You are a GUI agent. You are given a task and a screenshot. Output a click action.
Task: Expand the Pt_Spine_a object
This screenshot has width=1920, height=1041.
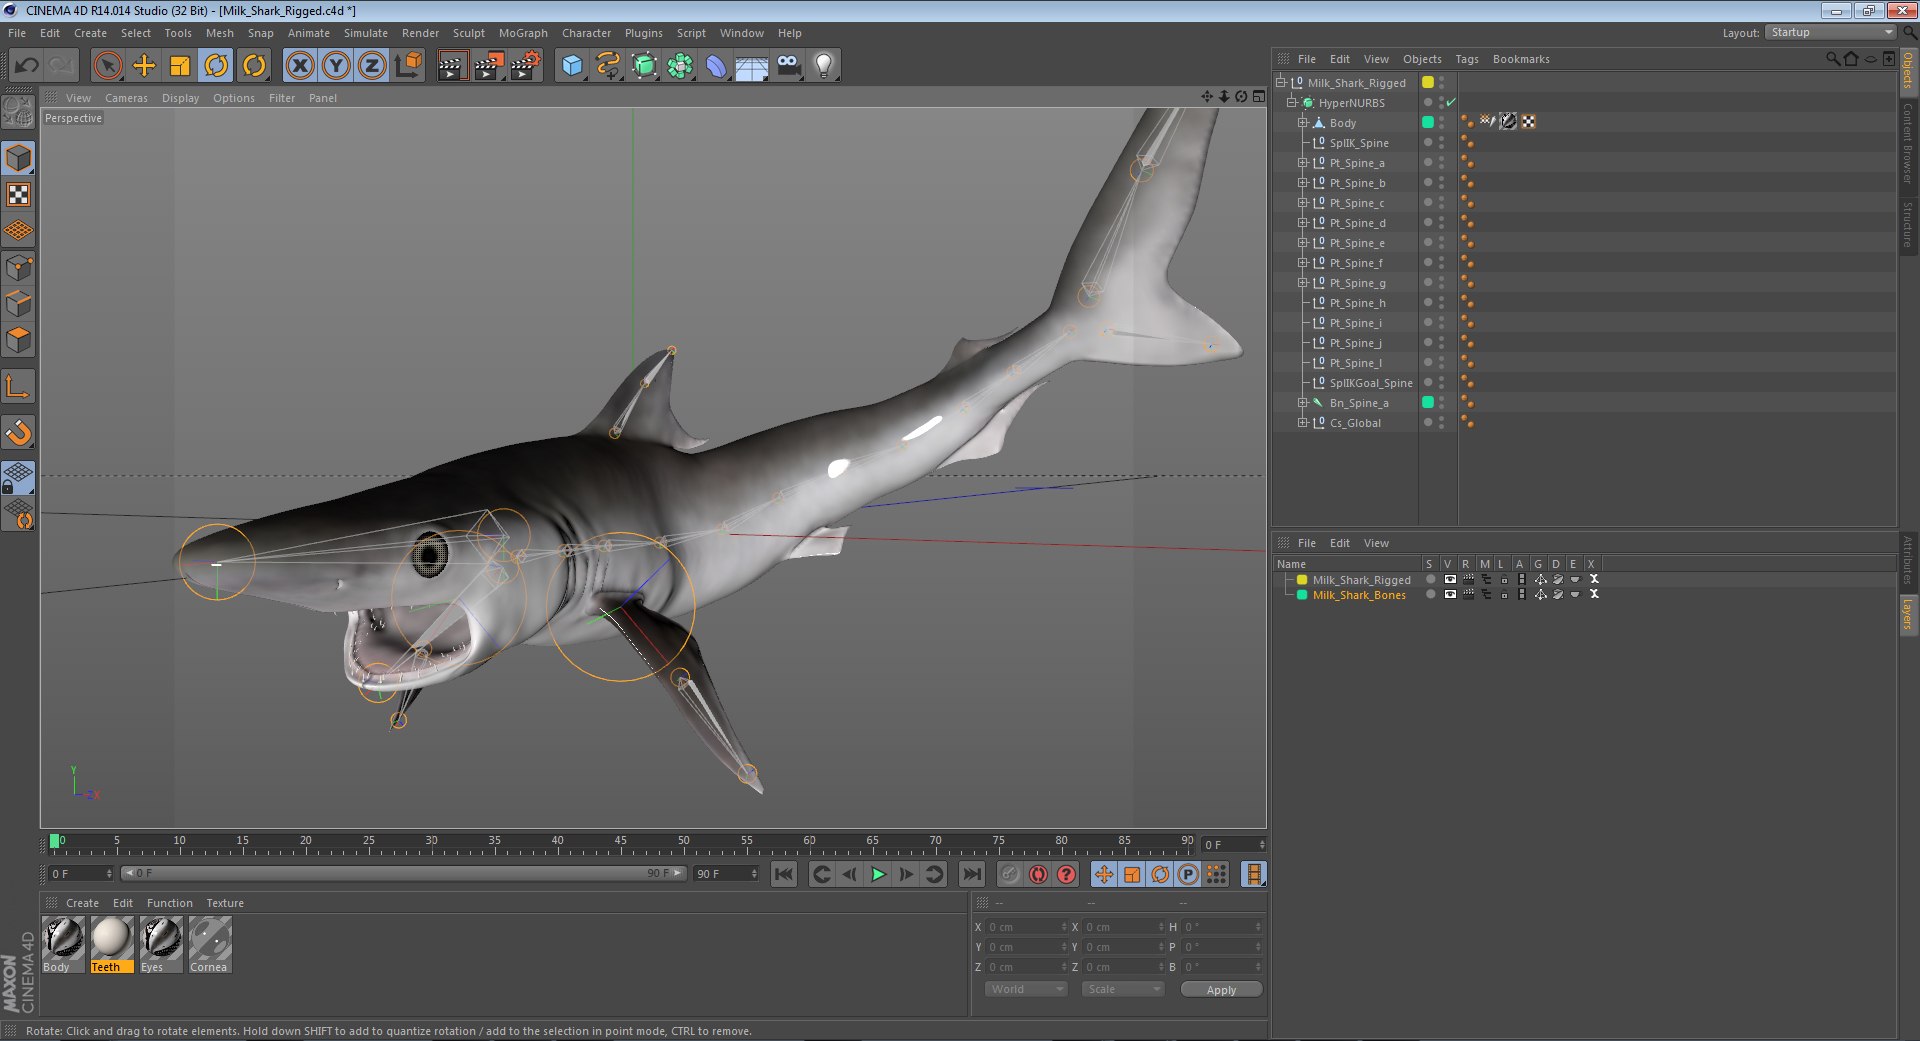coord(1302,162)
